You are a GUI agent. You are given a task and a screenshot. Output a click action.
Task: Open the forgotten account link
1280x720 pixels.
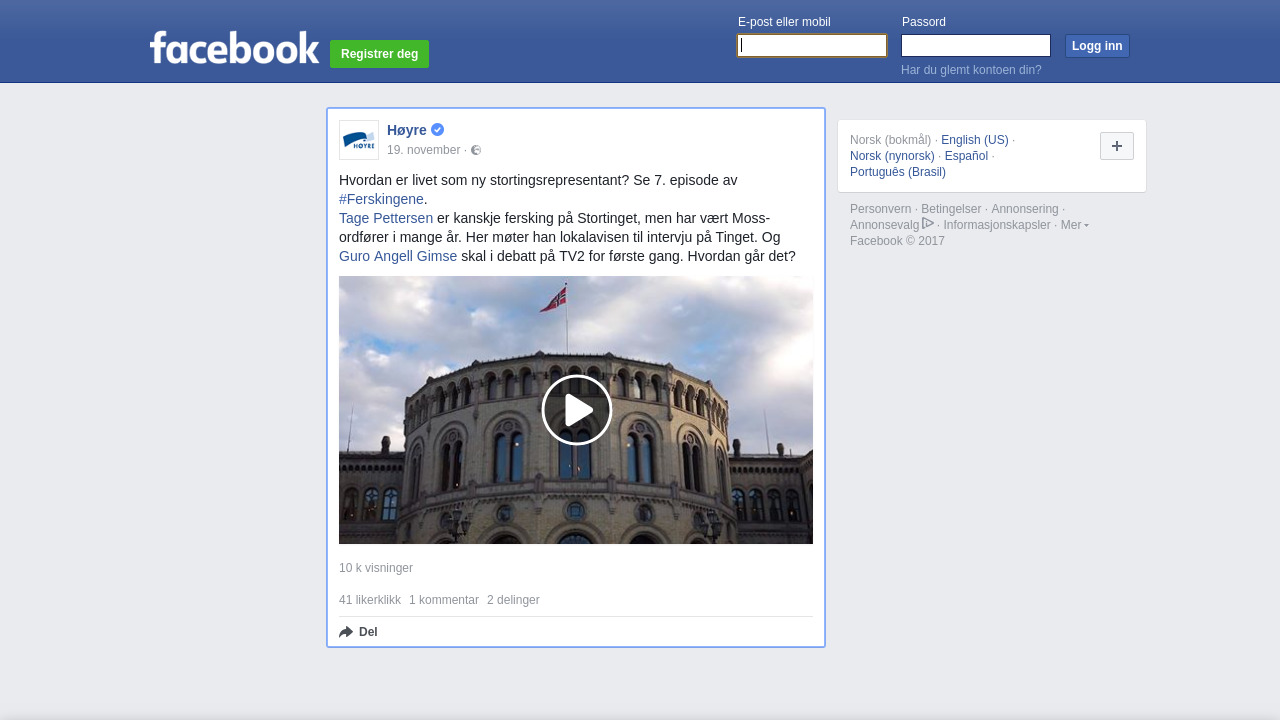(971, 70)
